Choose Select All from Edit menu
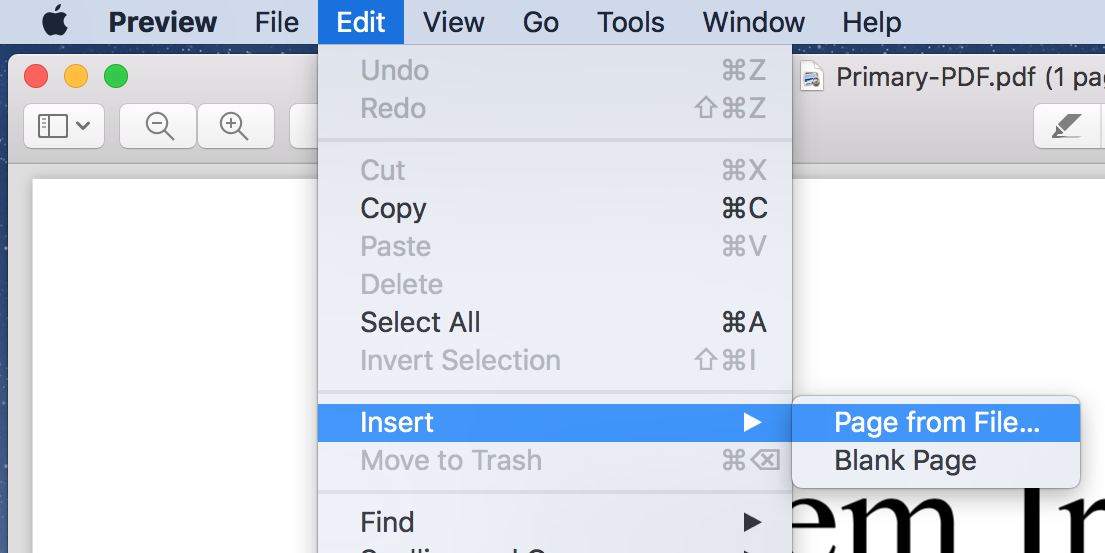 pos(420,323)
